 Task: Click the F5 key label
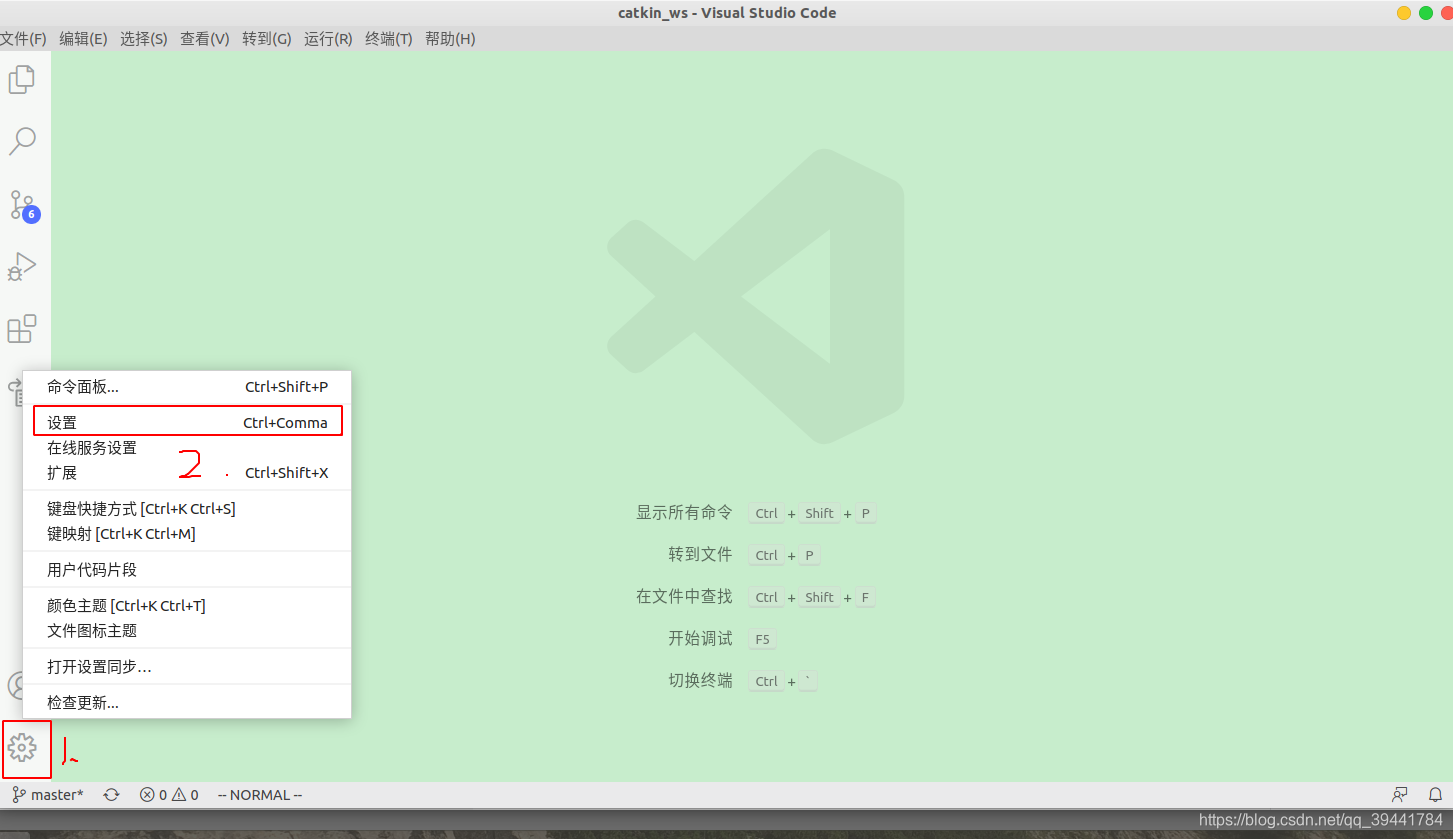(763, 639)
